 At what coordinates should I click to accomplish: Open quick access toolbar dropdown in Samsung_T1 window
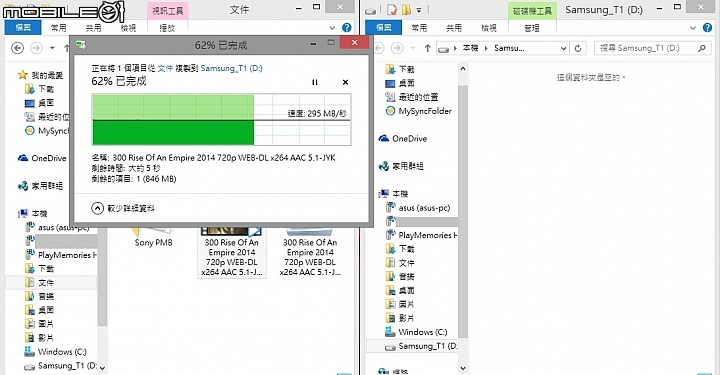[x=419, y=10]
